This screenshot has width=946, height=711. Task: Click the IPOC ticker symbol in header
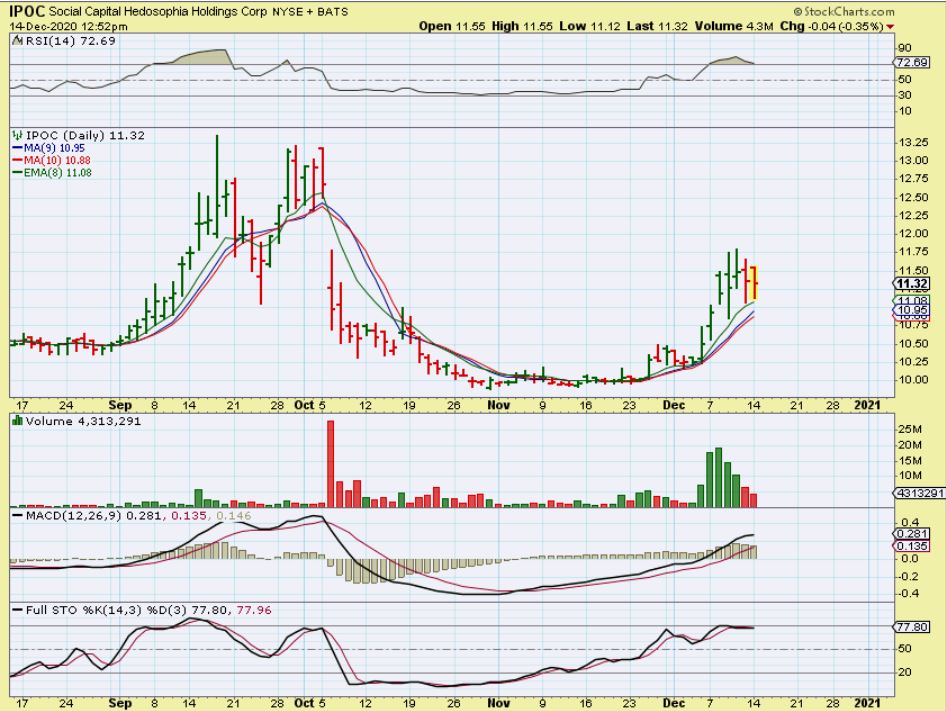(27, 10)
